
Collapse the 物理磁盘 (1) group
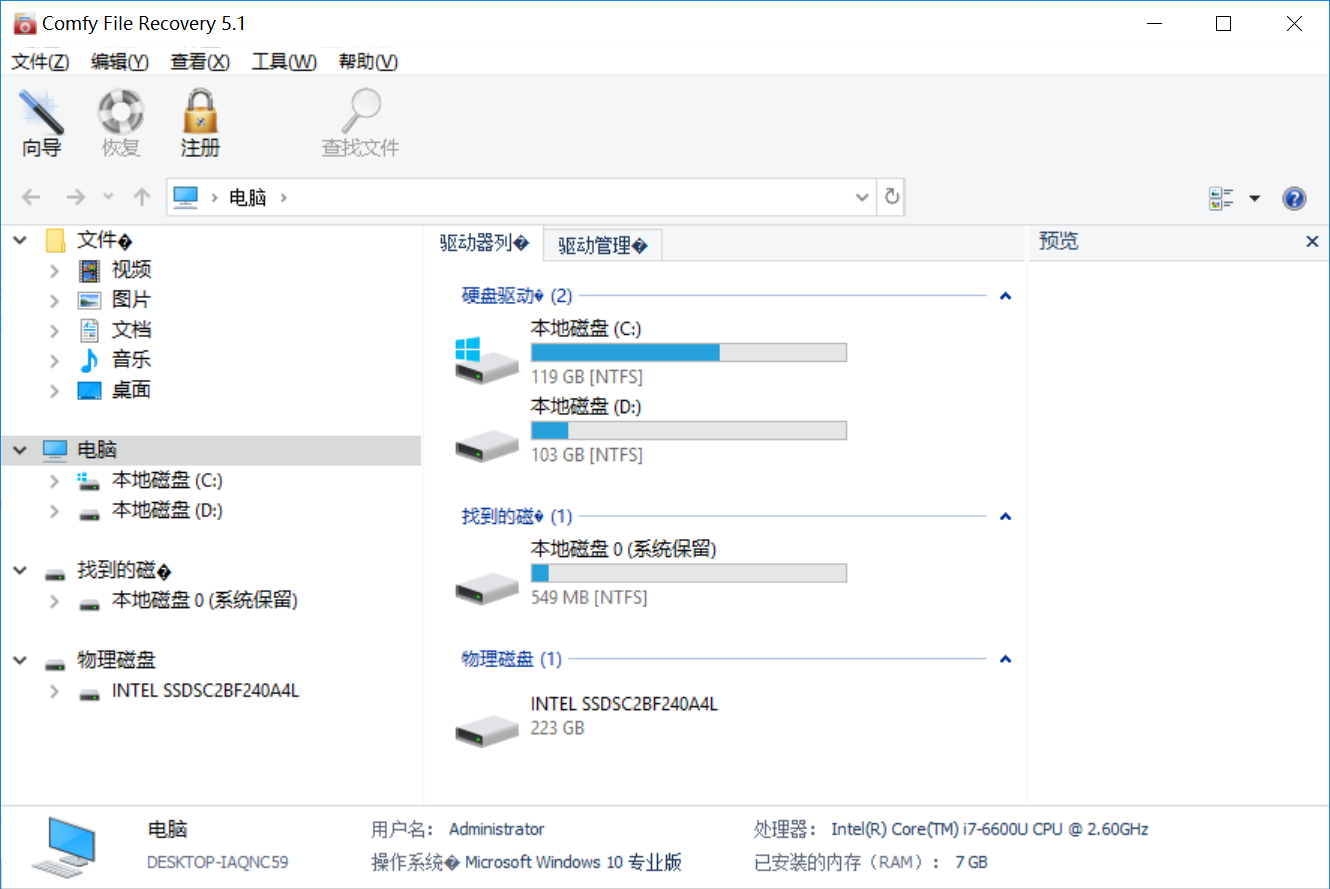pyautogui.click(x=1006, y=659)
